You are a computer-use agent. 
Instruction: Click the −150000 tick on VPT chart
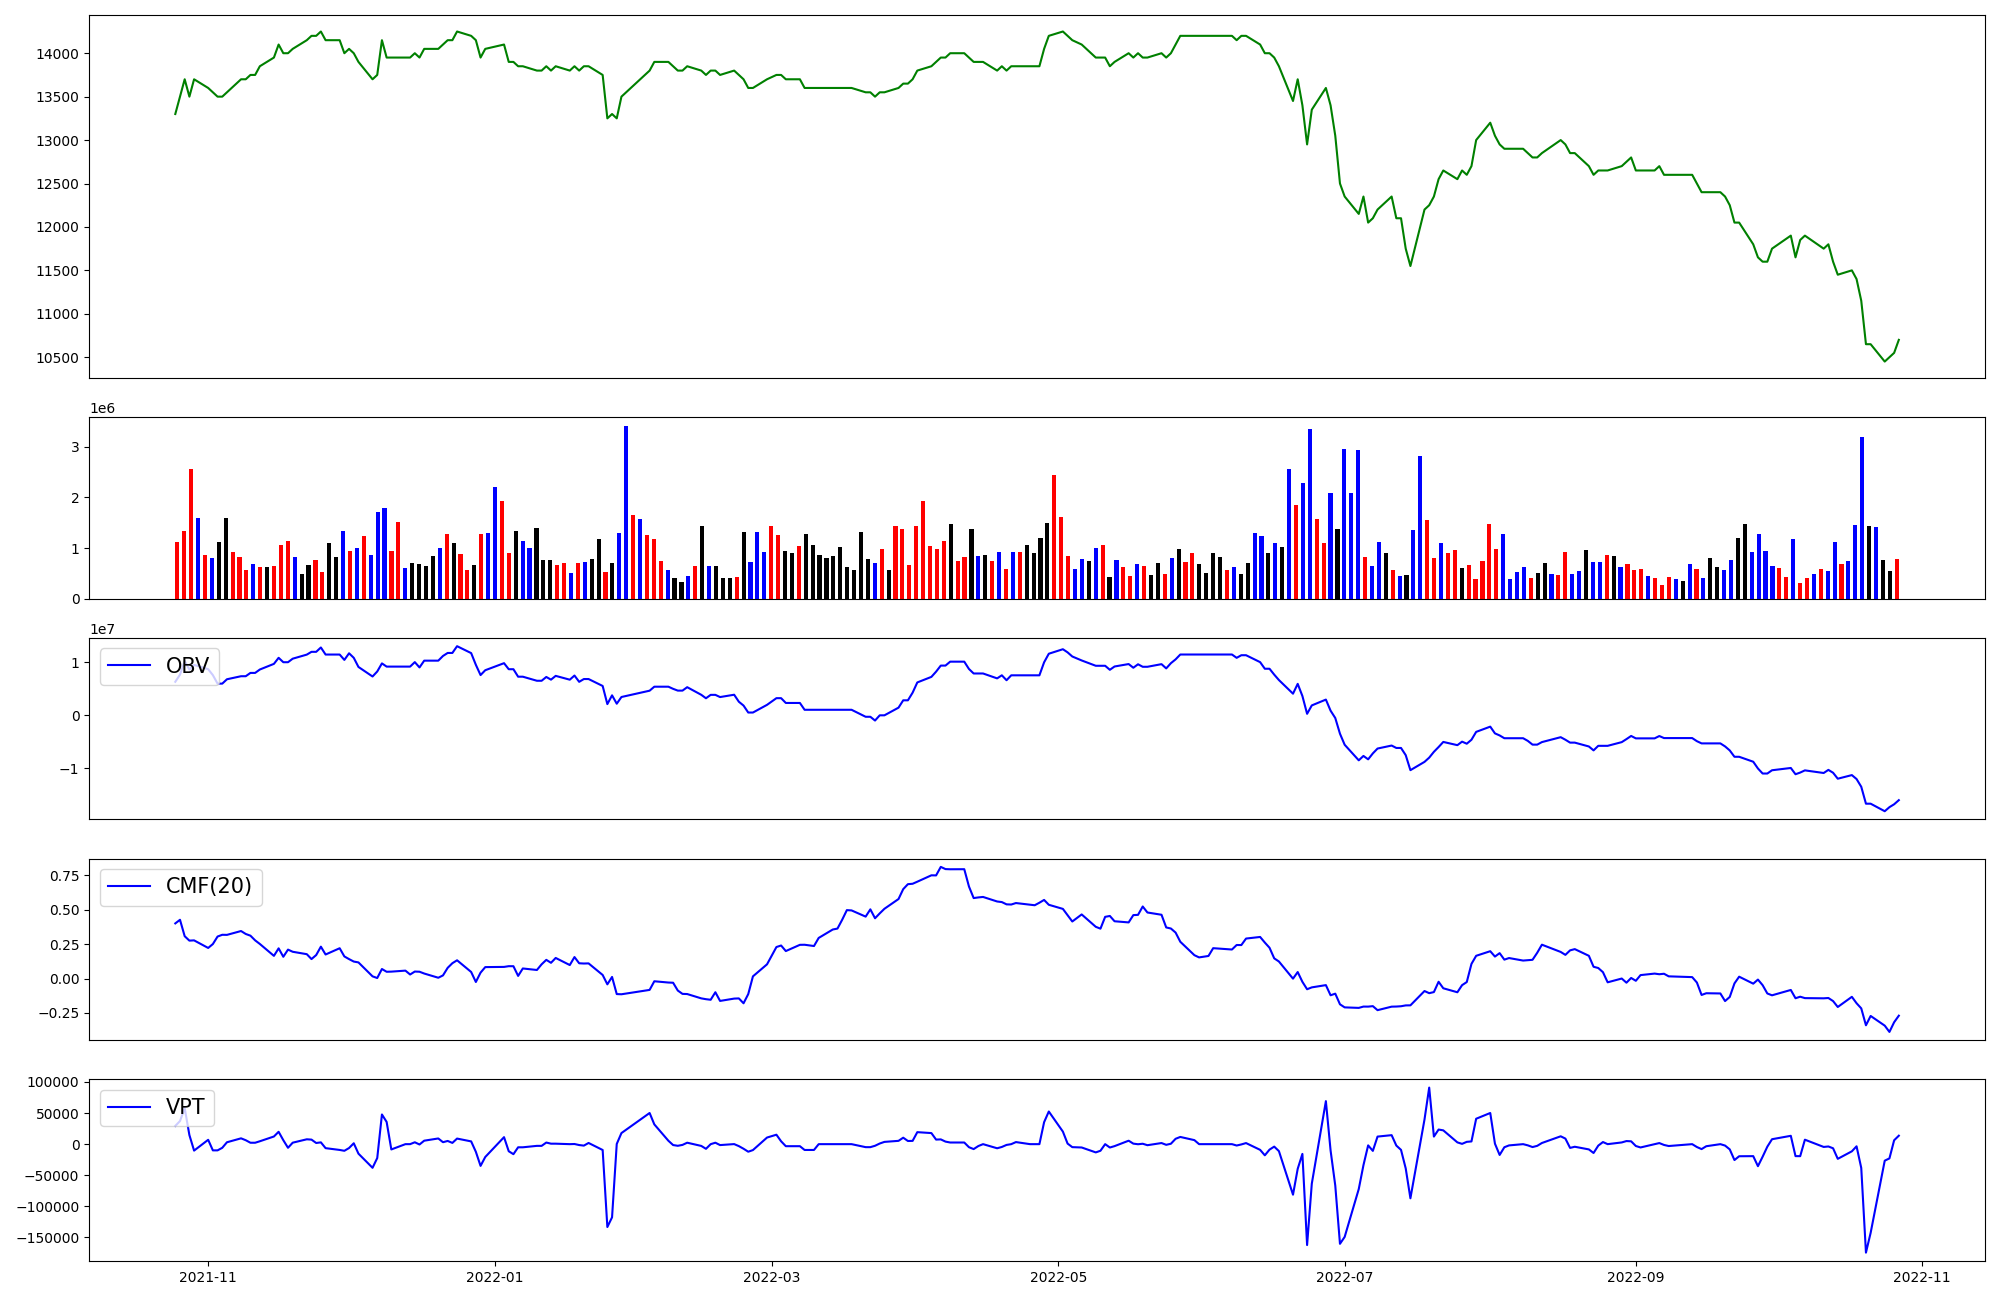coord(46,1238)
